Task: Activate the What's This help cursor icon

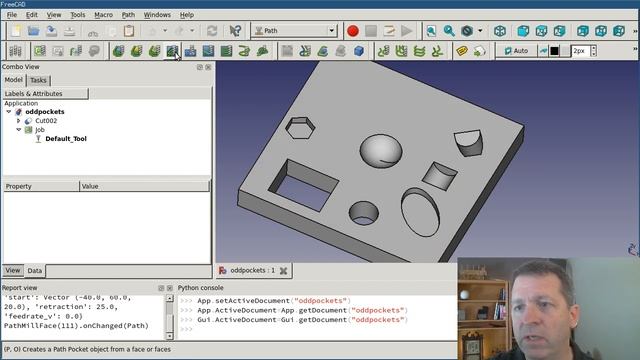Action: 235,31
